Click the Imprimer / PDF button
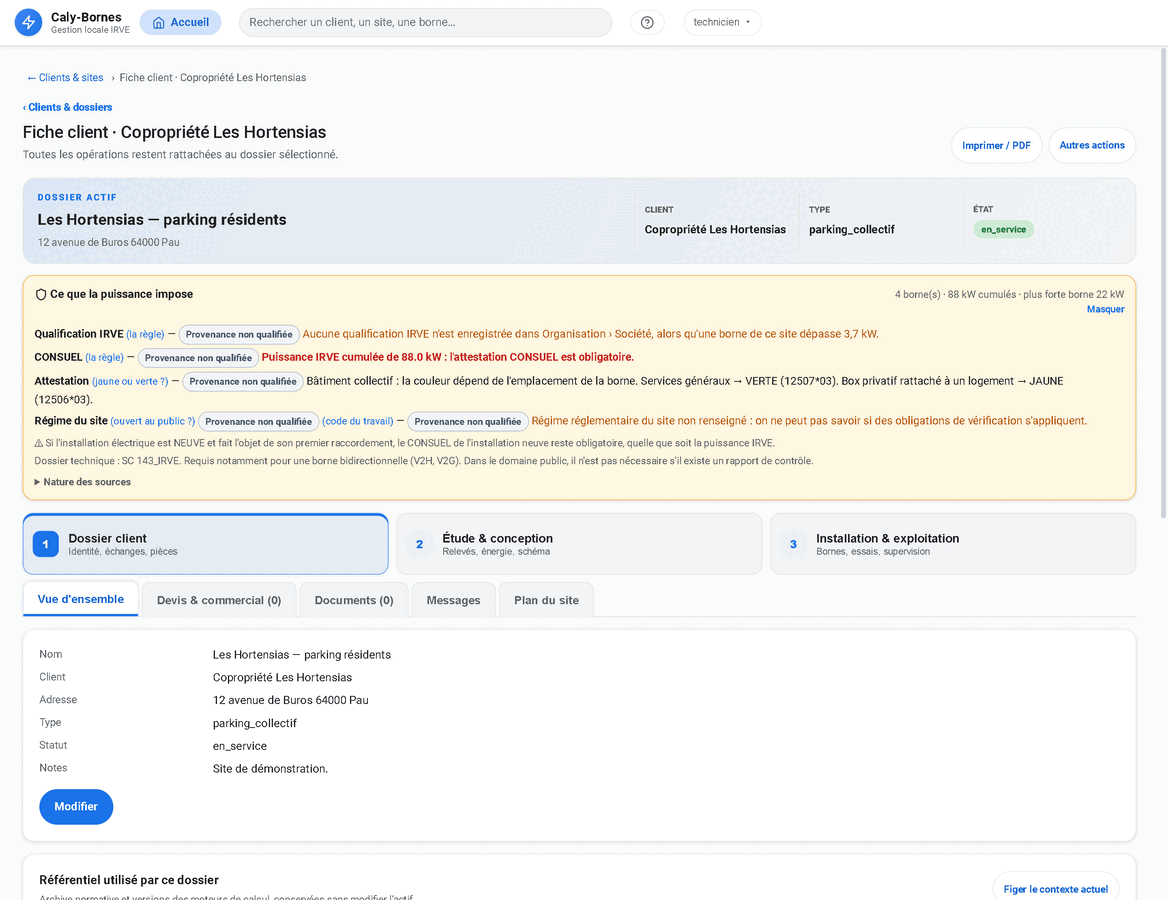Viewport: 1168px width, 900px height. click(x=996, y=145)
